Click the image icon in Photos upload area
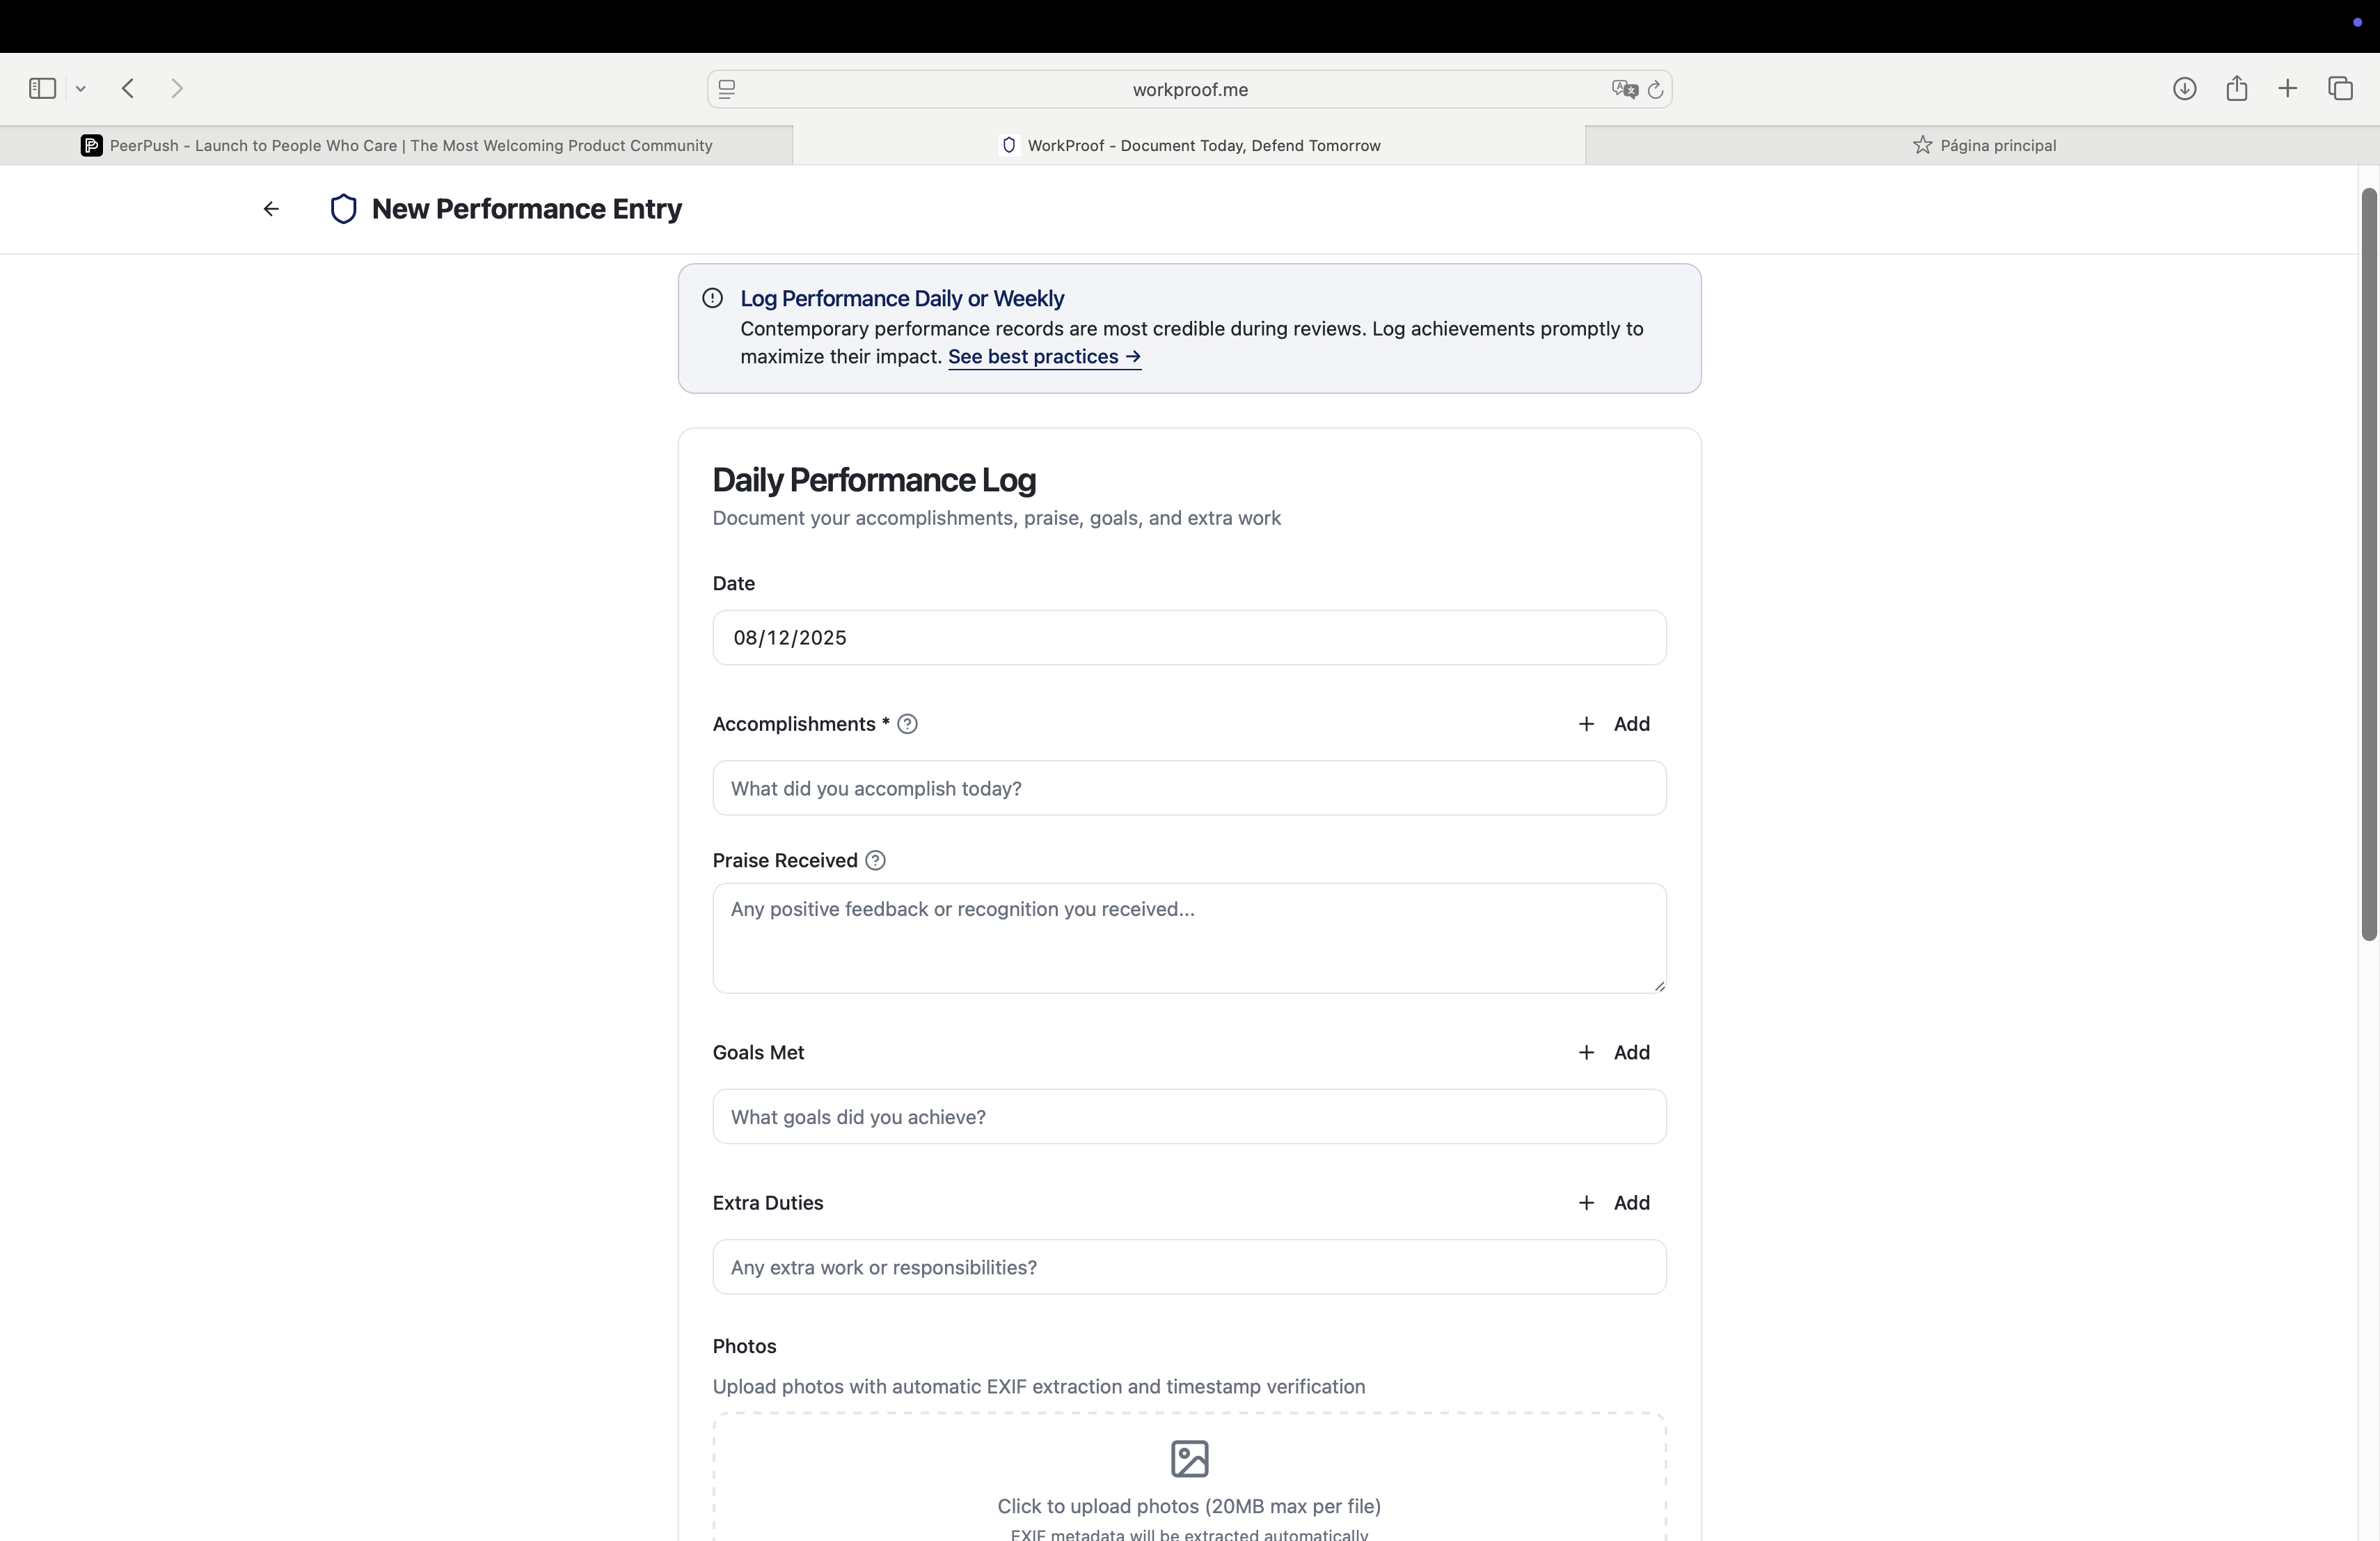Image resolution: width=2380 pixels, height=1541 pixels. (x=1189, y=1458)
